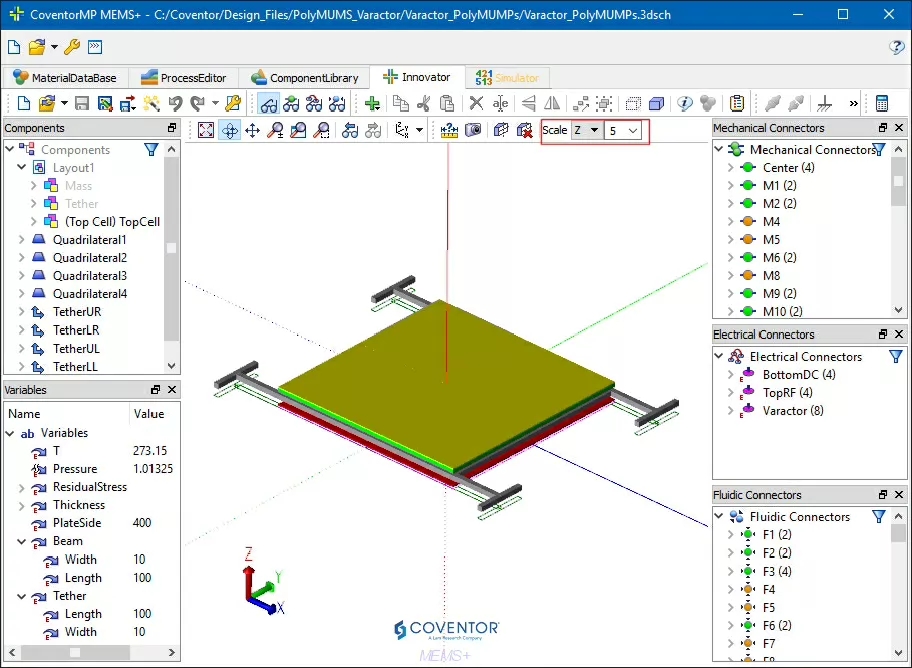Click the Pressure value 1.01325 cell
This screenshot has width=912, height=668.
pyautogui.click(x=153, y=469)
